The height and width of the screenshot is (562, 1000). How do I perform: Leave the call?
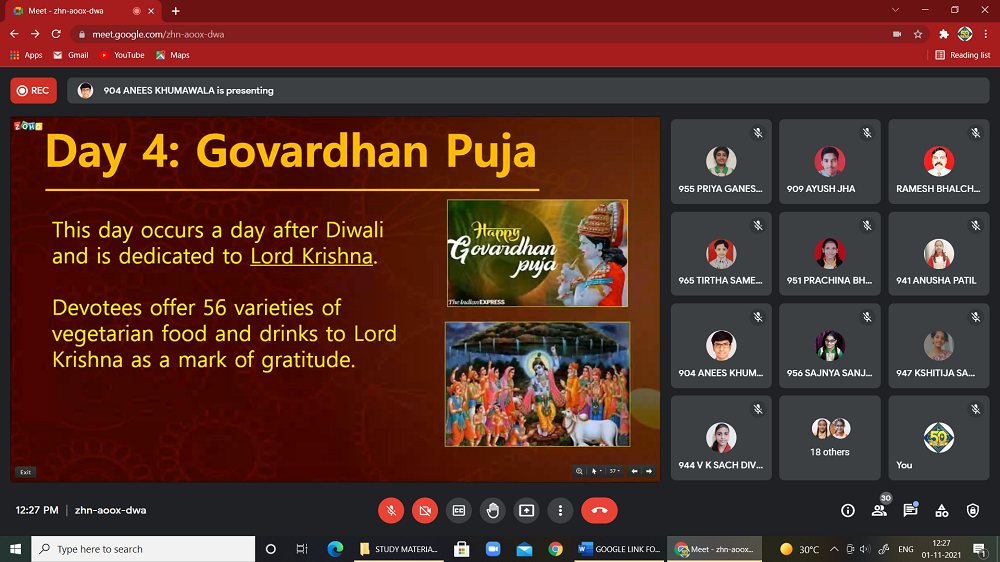[599, 510]
